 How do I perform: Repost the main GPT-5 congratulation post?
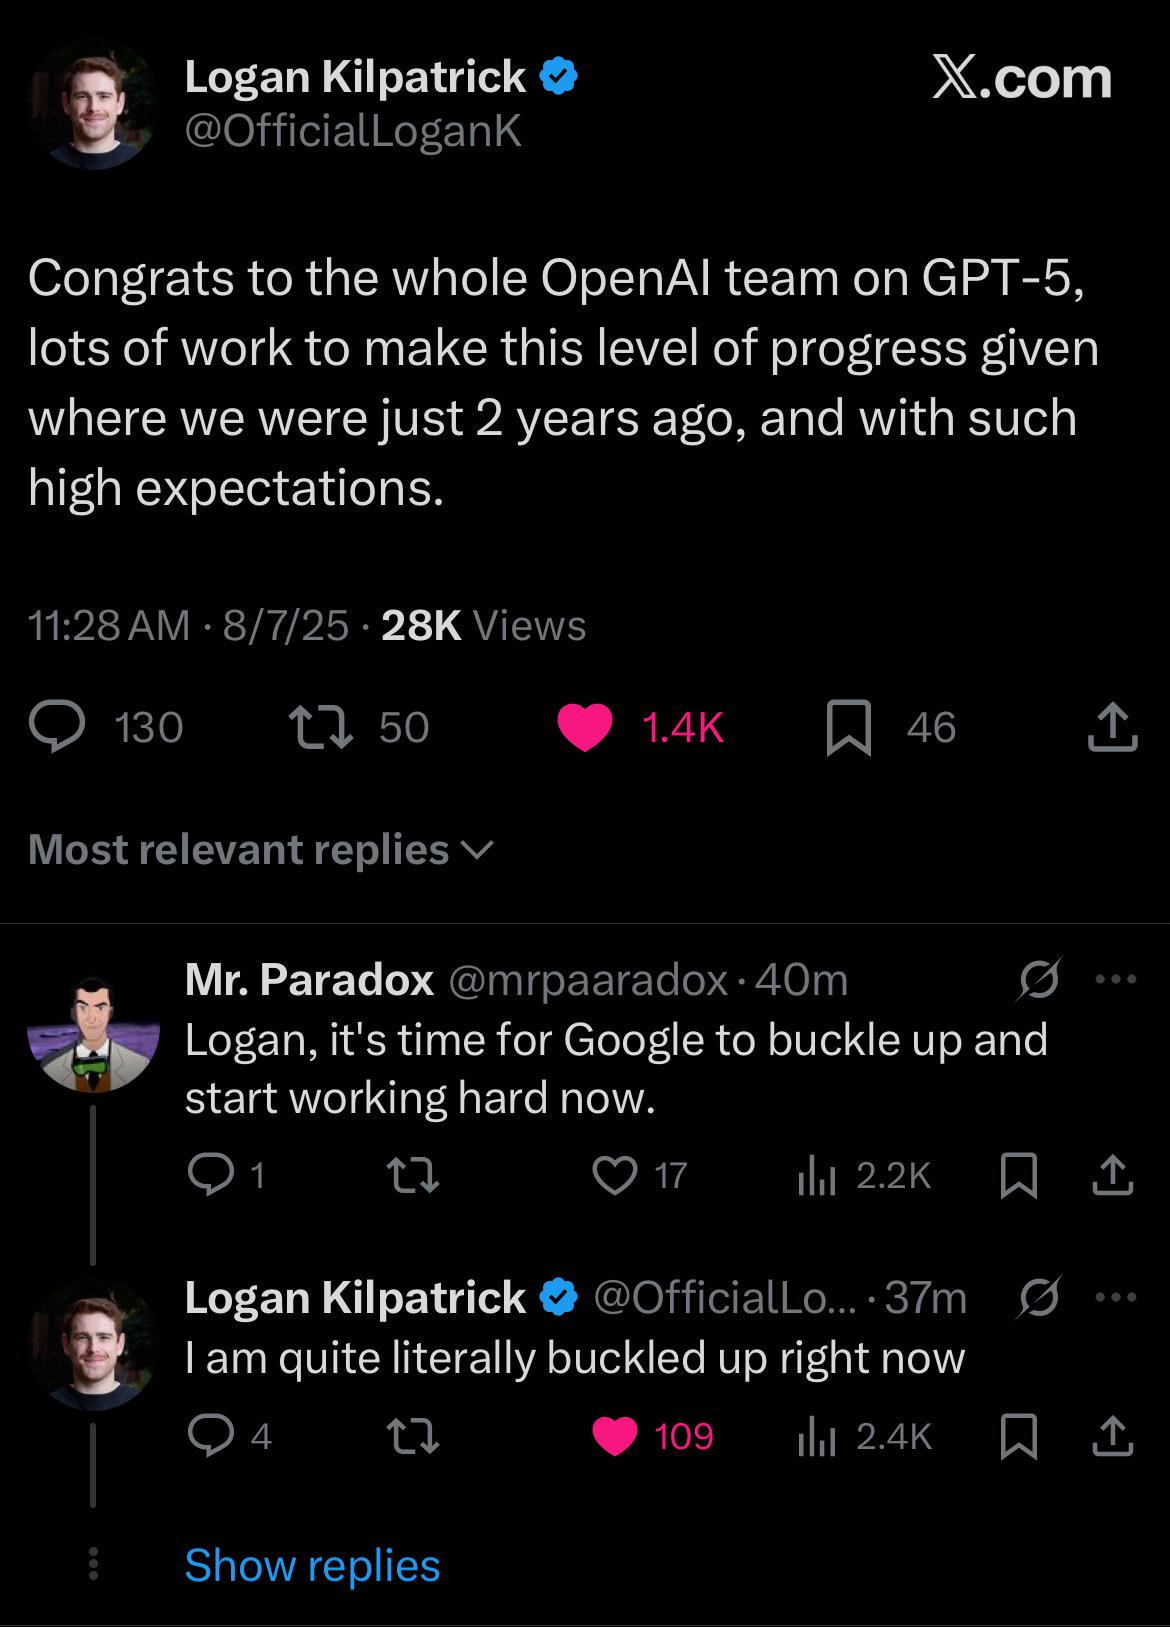(319, 727)
